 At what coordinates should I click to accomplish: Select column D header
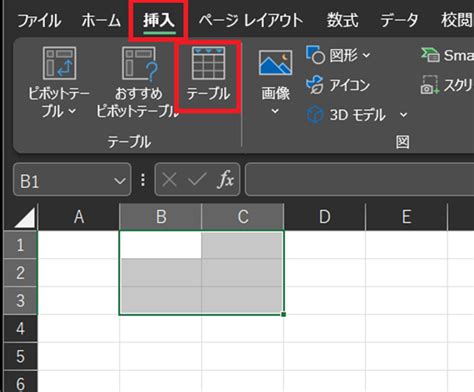click(325, 217)
